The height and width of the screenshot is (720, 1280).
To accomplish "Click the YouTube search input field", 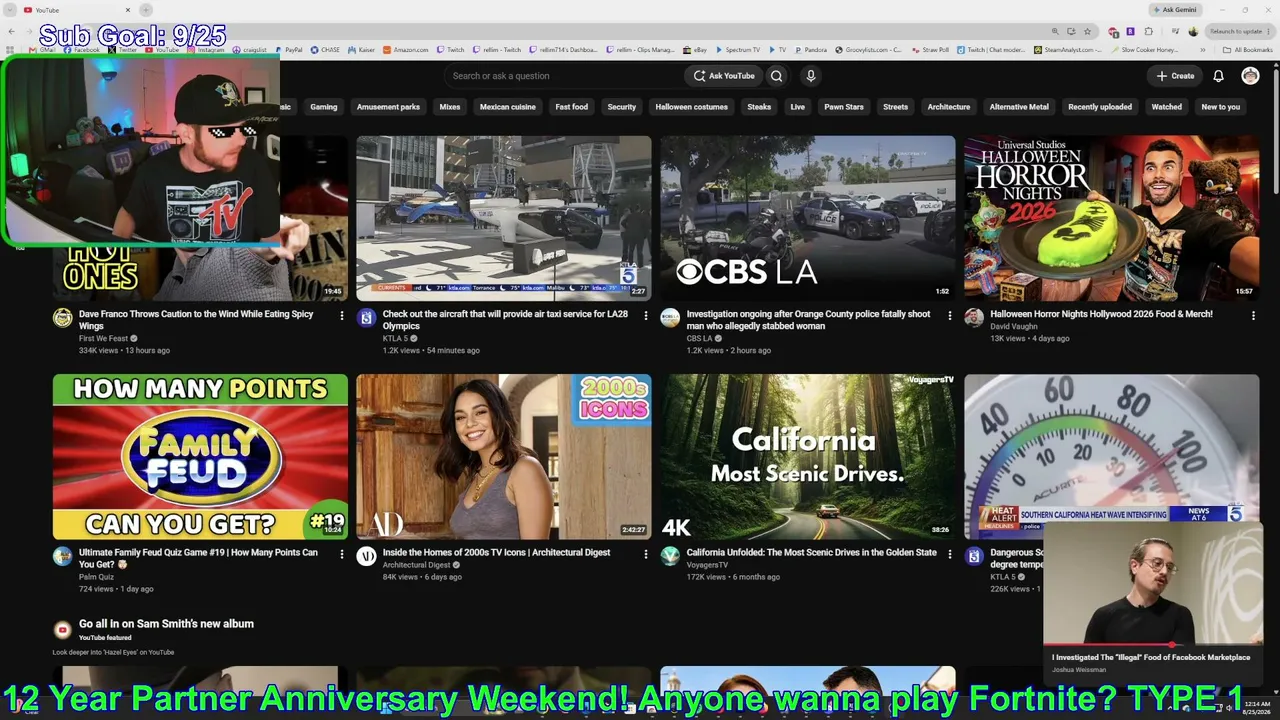I will [x=563, y=76].
